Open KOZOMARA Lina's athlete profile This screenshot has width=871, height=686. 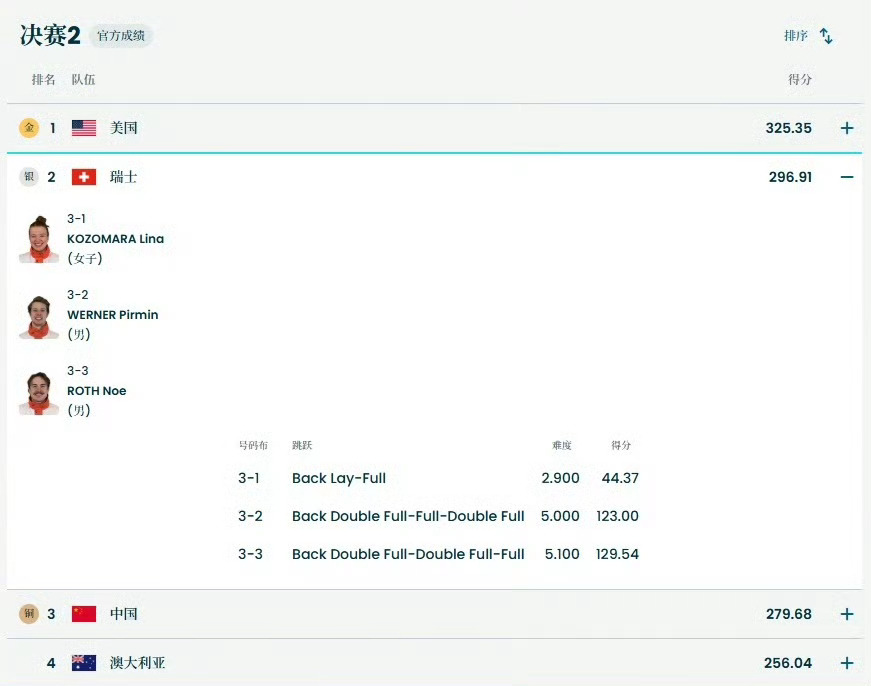[x=116, y=239]
